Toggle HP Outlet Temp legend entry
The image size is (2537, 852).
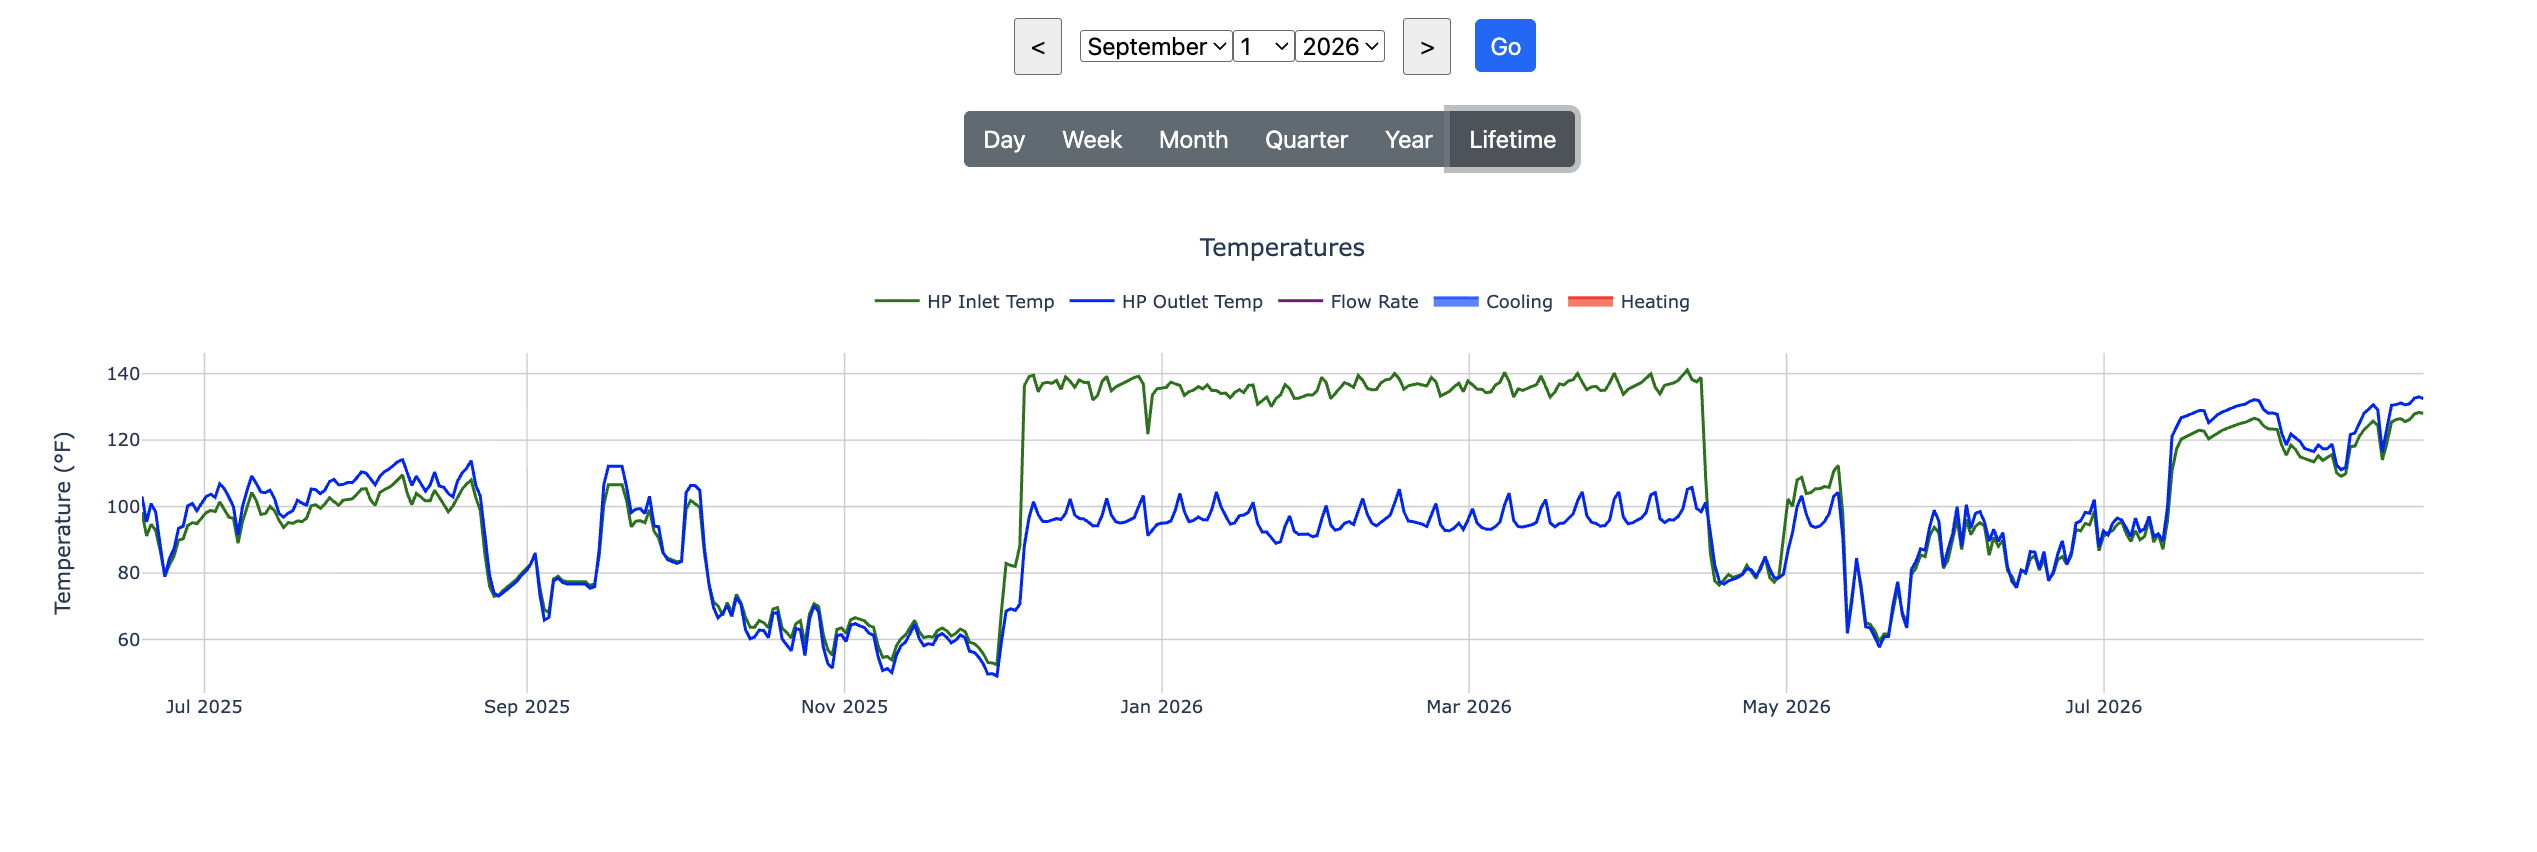click(x=1166, y=301)
